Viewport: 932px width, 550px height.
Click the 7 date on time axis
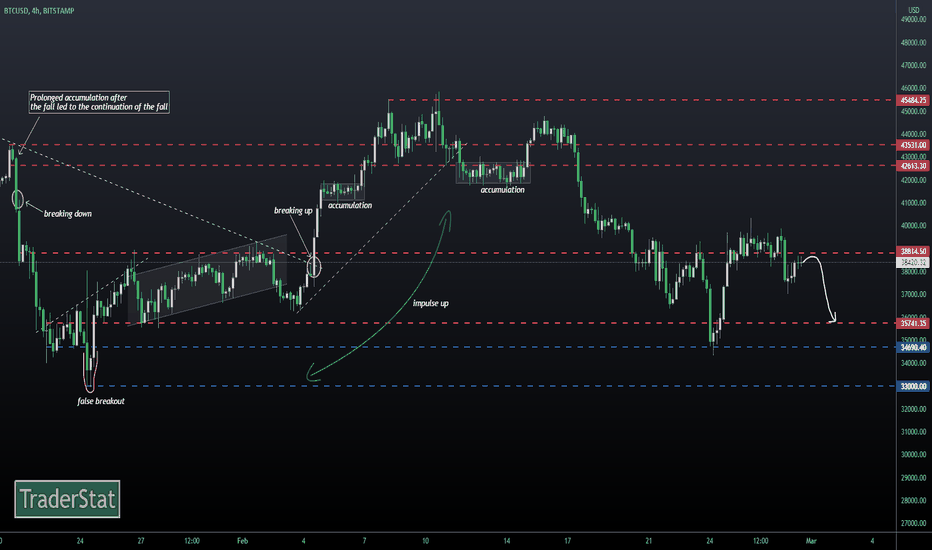364,541
